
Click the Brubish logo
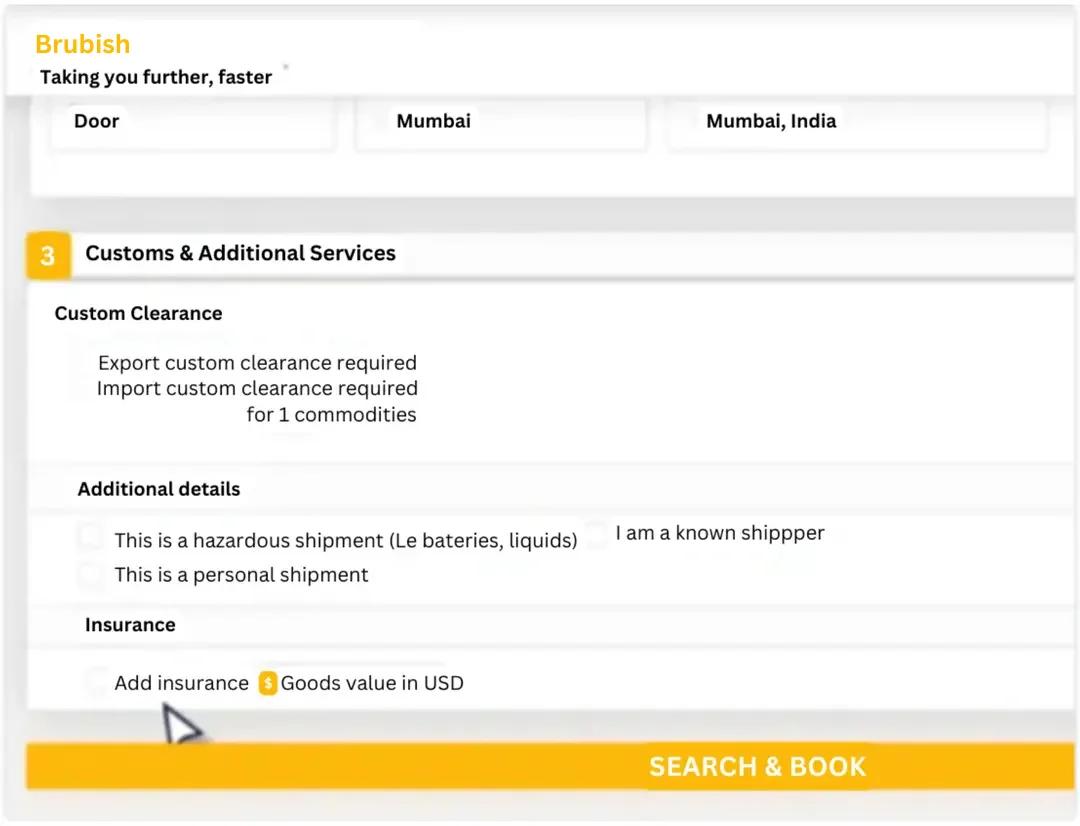tap(82, 44)
